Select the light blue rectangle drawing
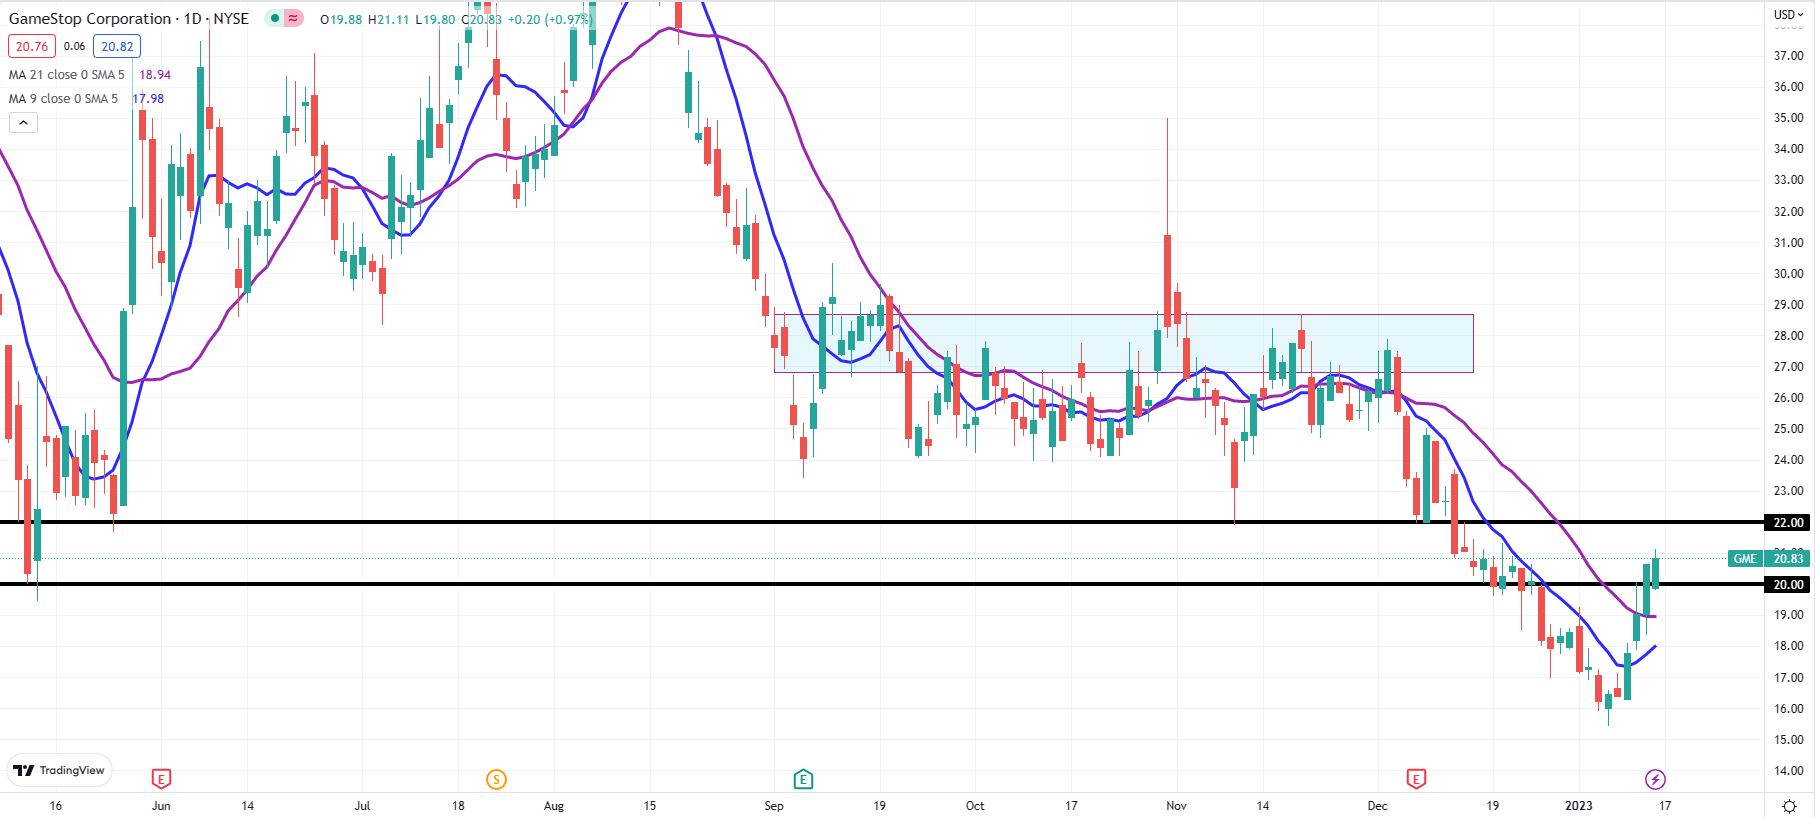This screenshot has width=1815, height=817. 1123,344
